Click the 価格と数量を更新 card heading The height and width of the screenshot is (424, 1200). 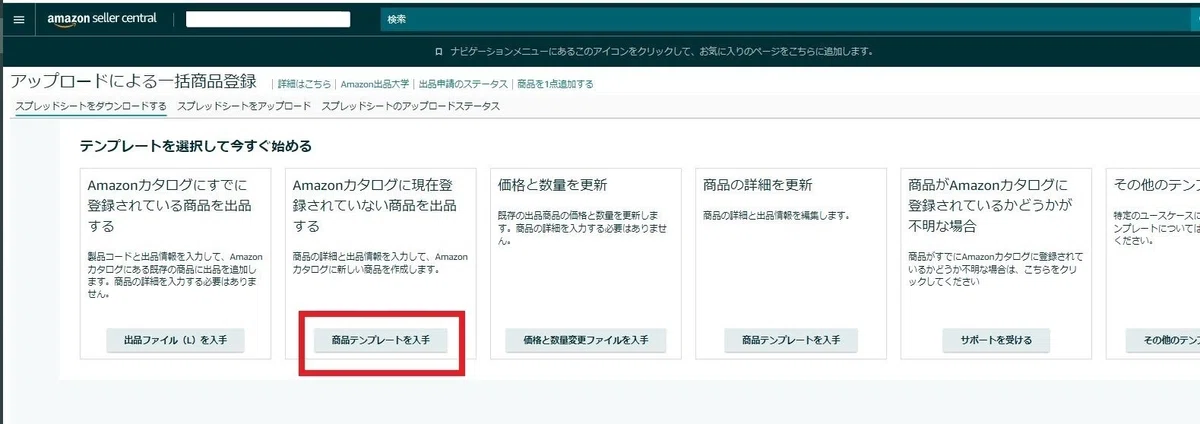(x=552, y=185)
